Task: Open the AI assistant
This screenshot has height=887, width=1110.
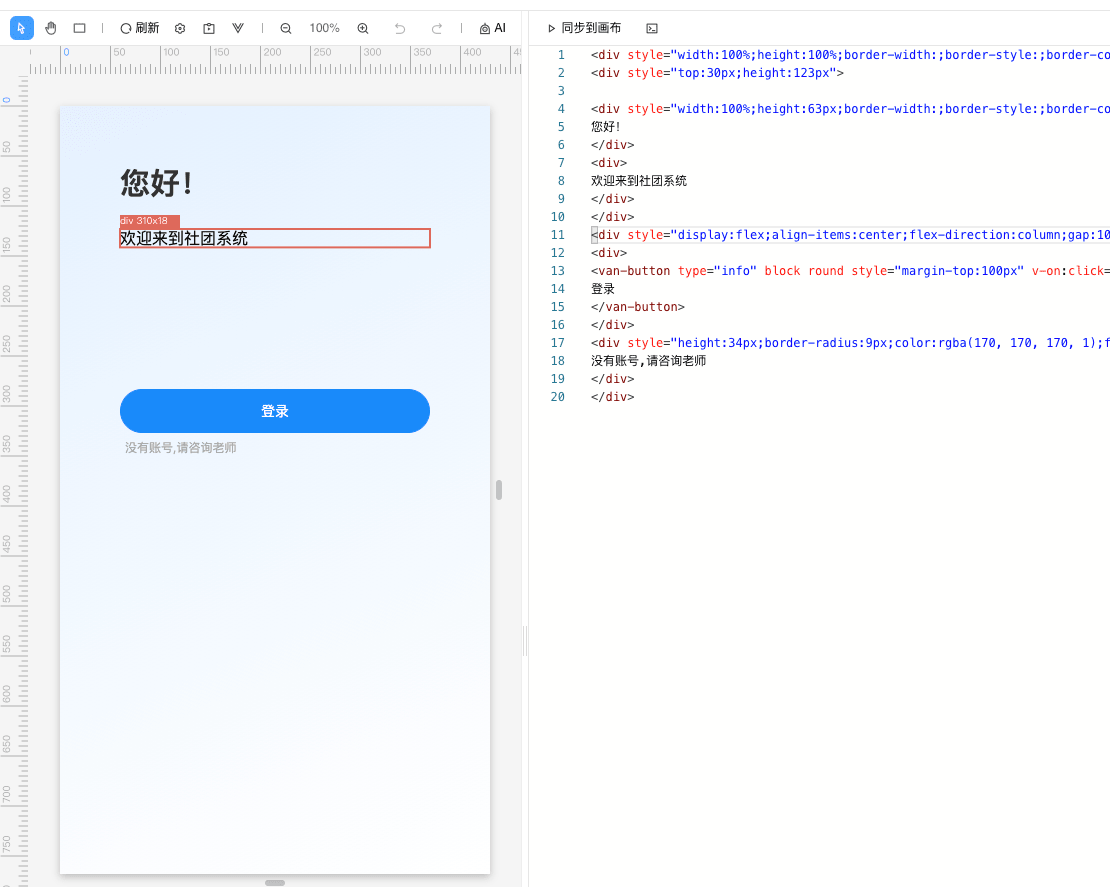Action: [x=493, y=28]
